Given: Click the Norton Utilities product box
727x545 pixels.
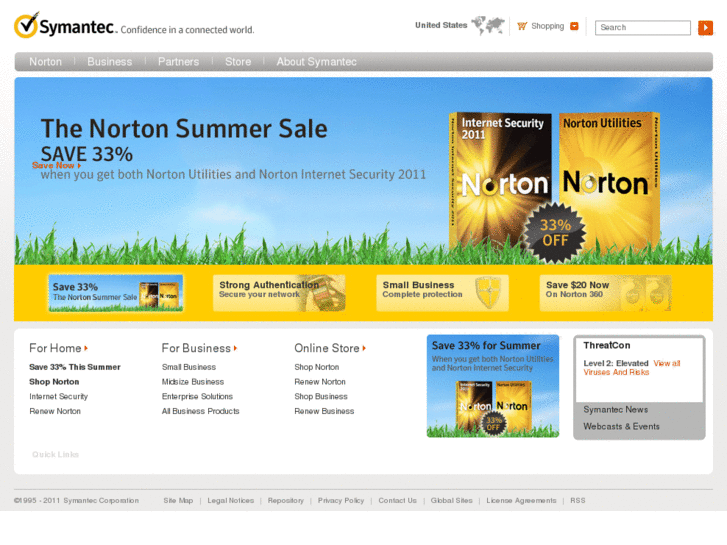Looking at the screenshot, I should 609,181.
